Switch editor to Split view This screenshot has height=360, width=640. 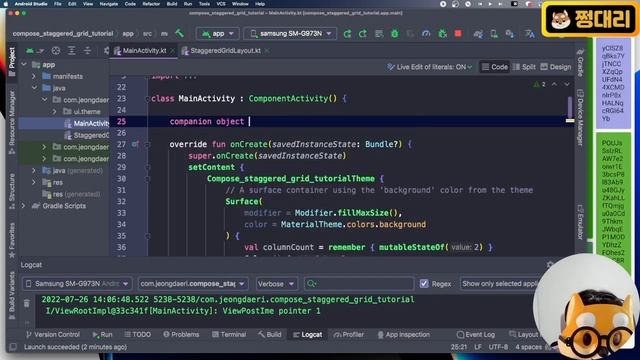(524, 67)
